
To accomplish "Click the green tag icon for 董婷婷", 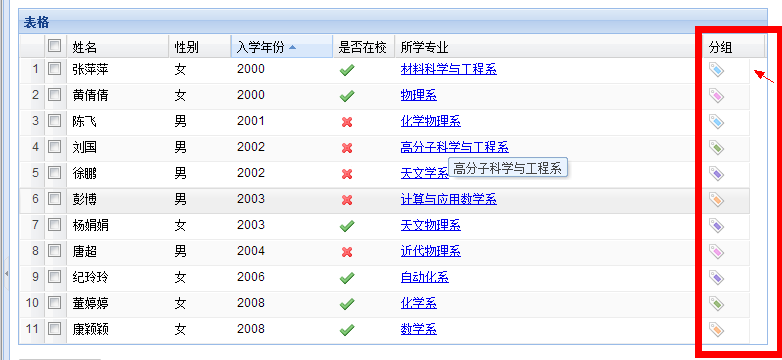I will [x=716, y=304].
